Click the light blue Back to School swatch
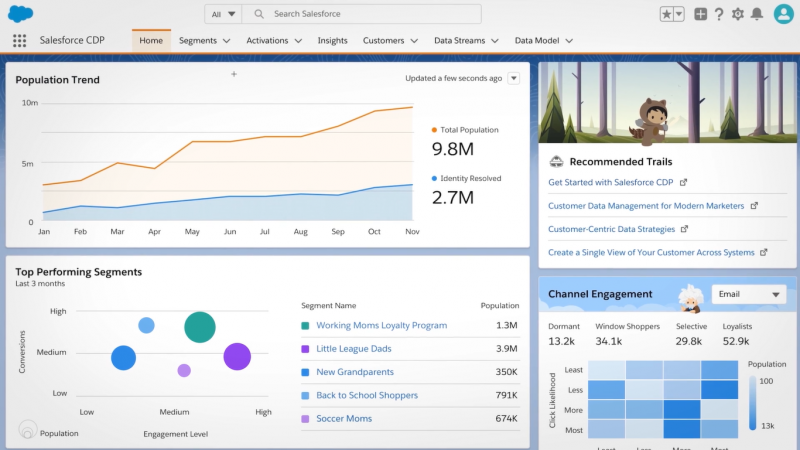 pos(305,395)
